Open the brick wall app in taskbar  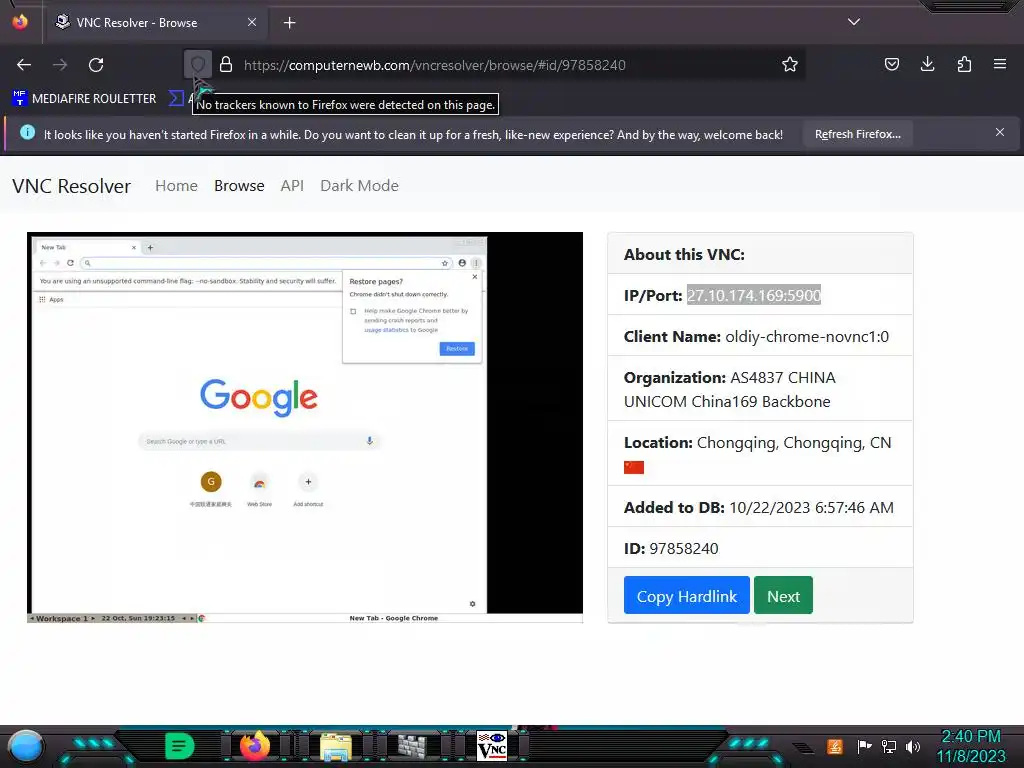click(x=413, y=746)
